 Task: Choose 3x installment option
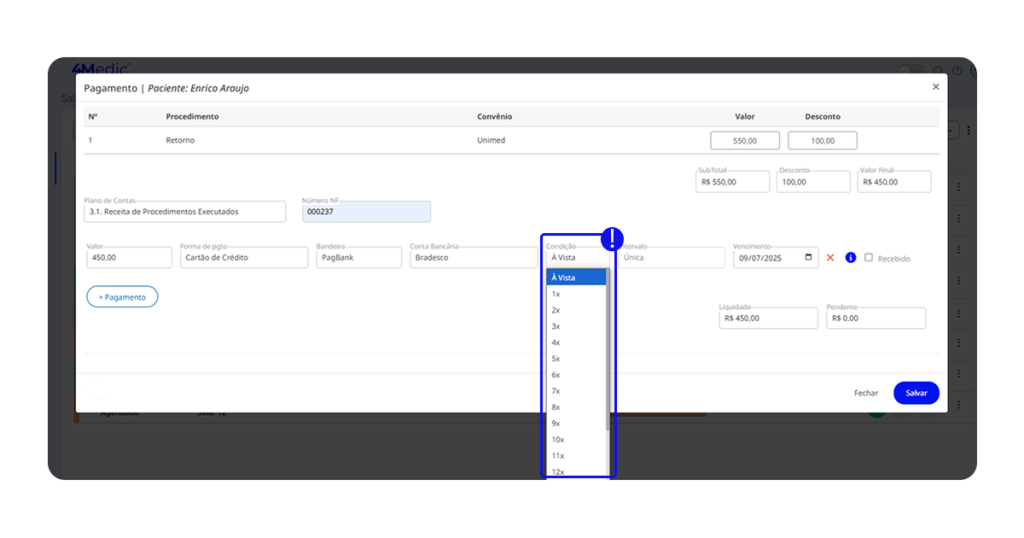577,326
